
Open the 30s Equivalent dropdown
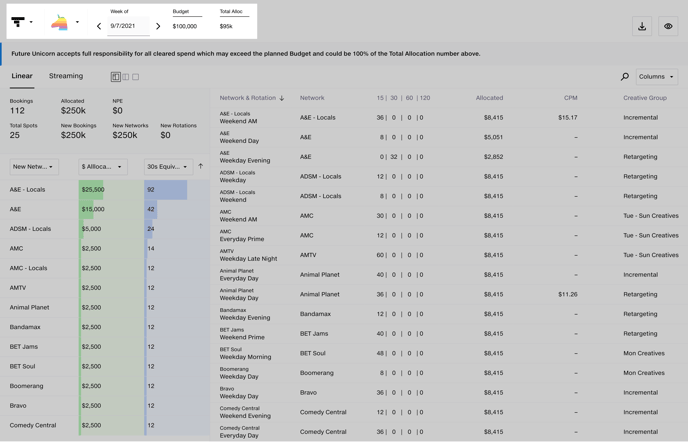tap(168, 167)
